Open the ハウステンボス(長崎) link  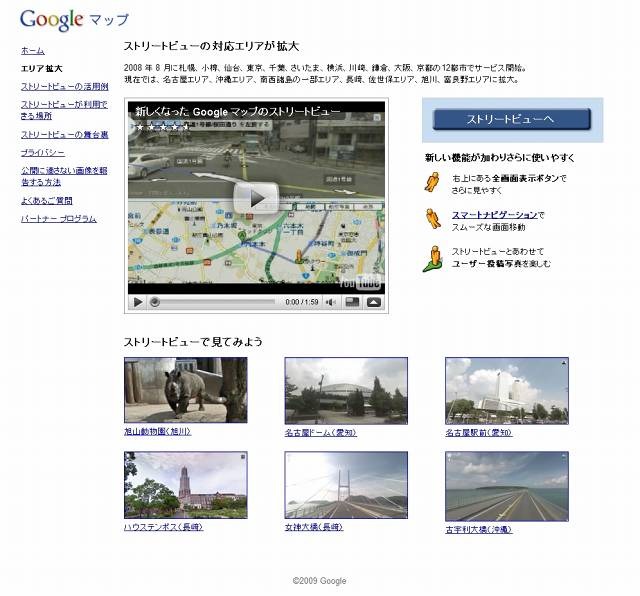164,527
